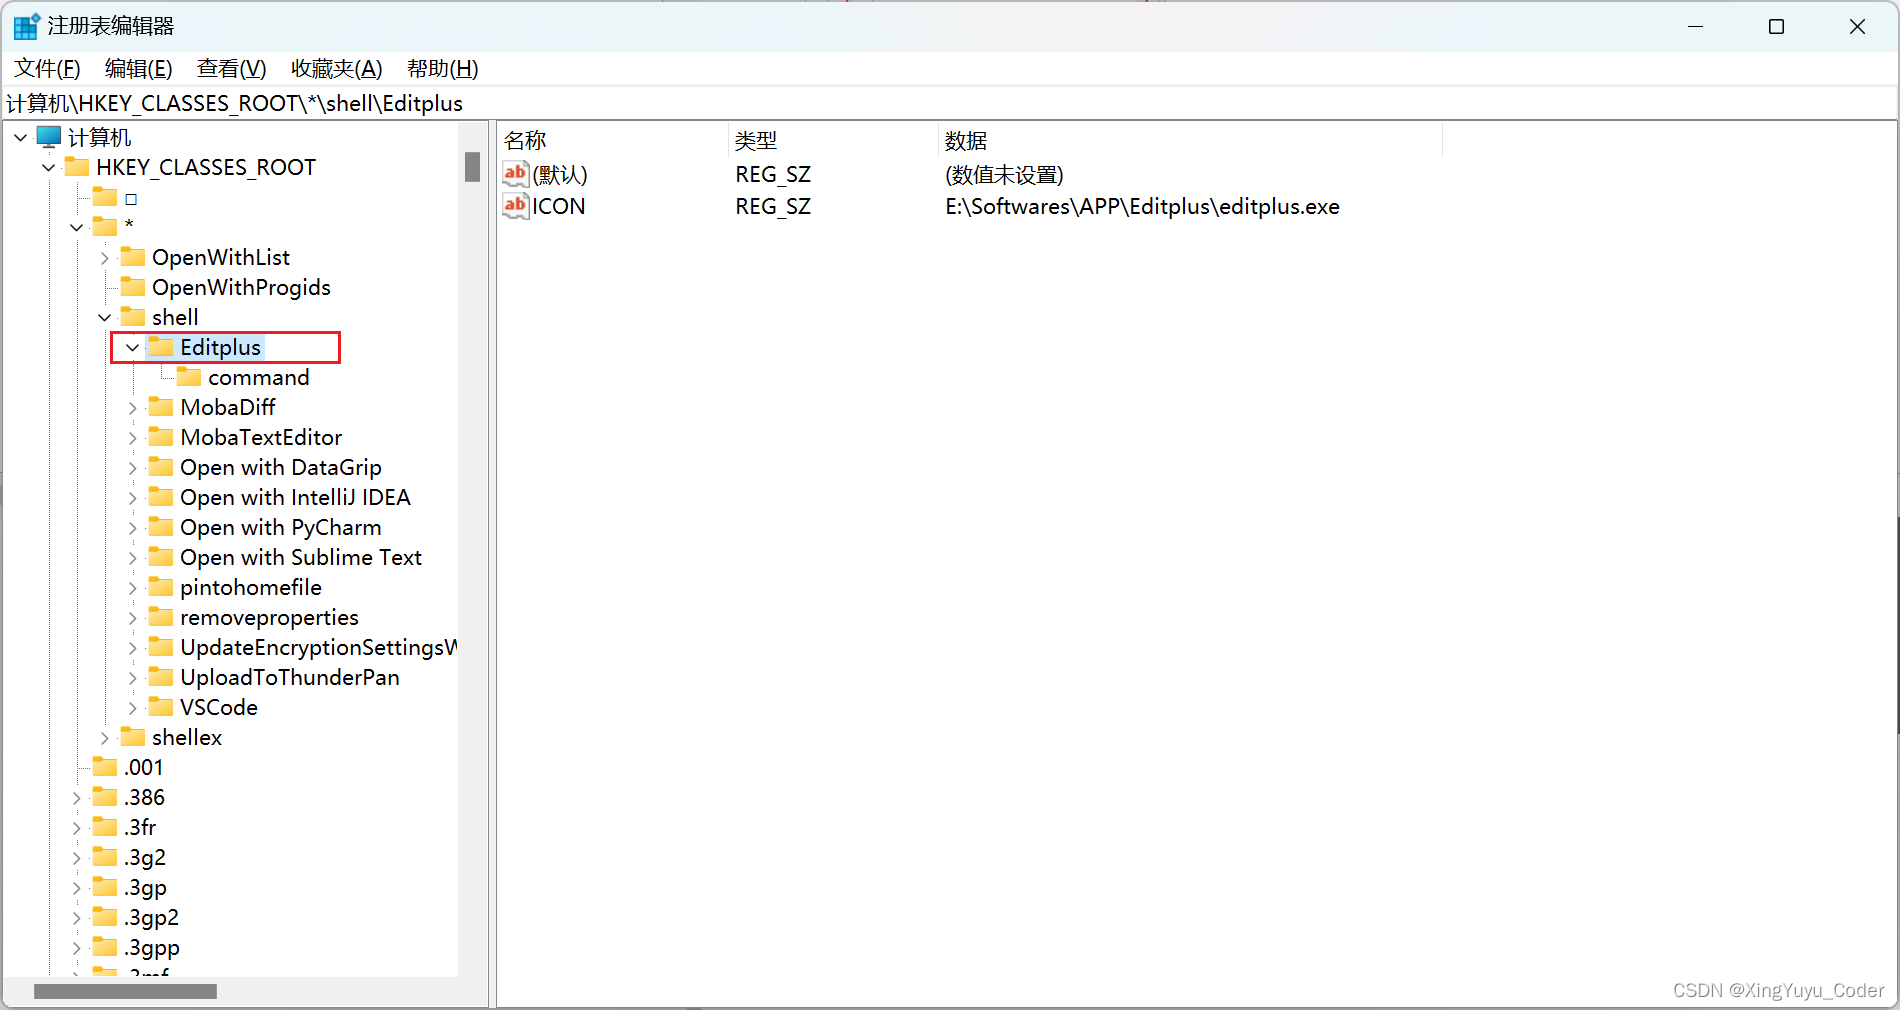Expand the .3g2 key

coord(77,858)
